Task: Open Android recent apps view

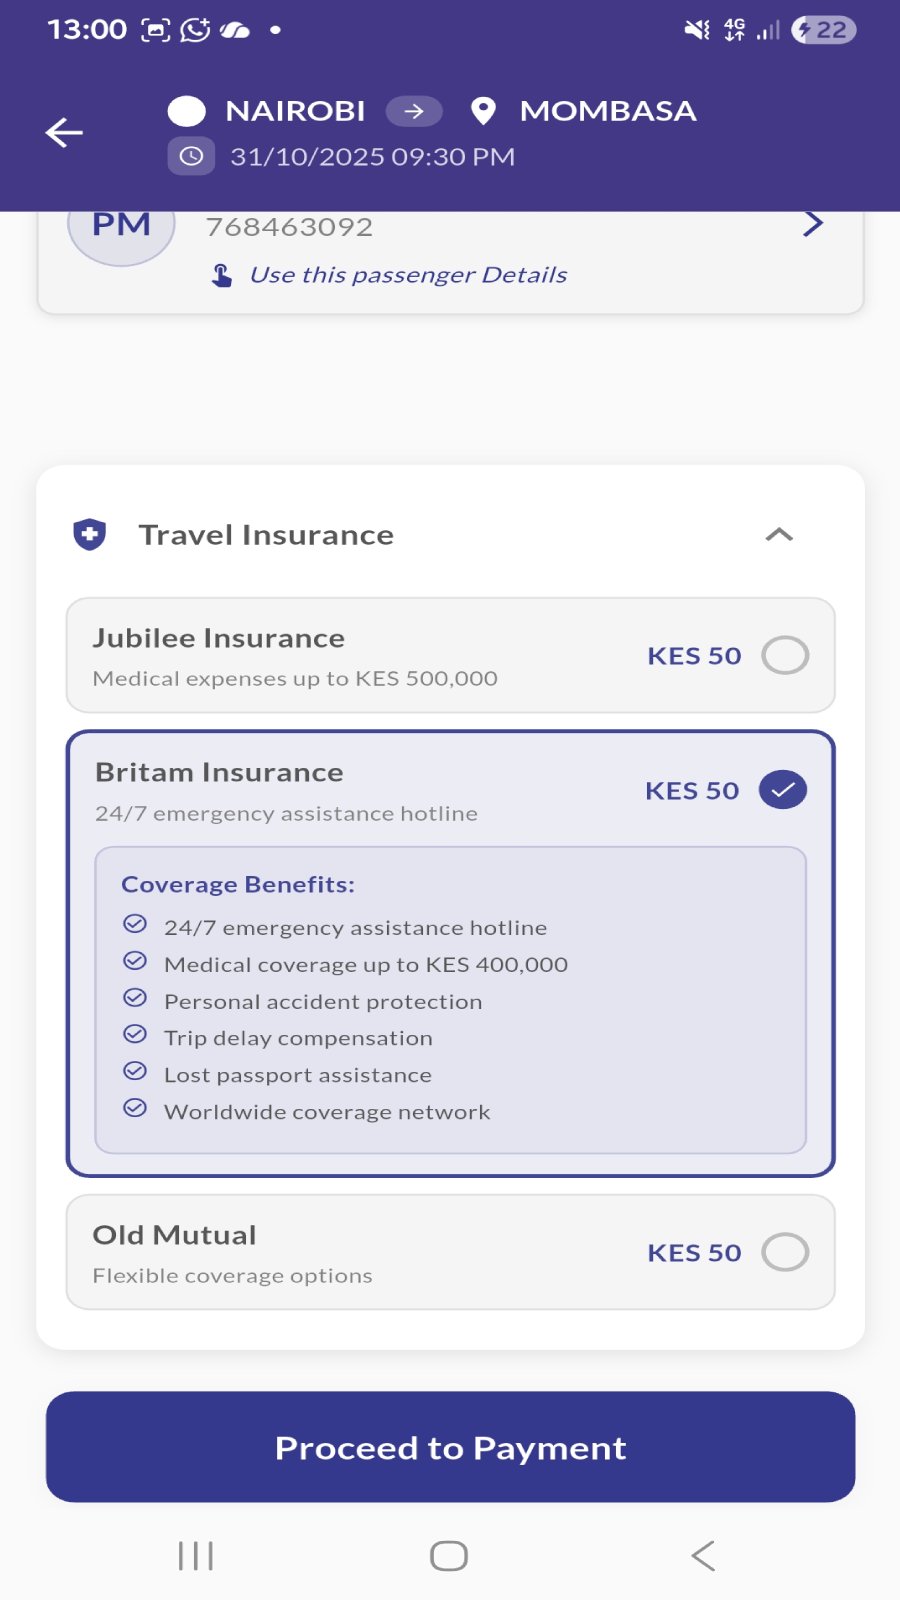Action: click(196, 1555)
